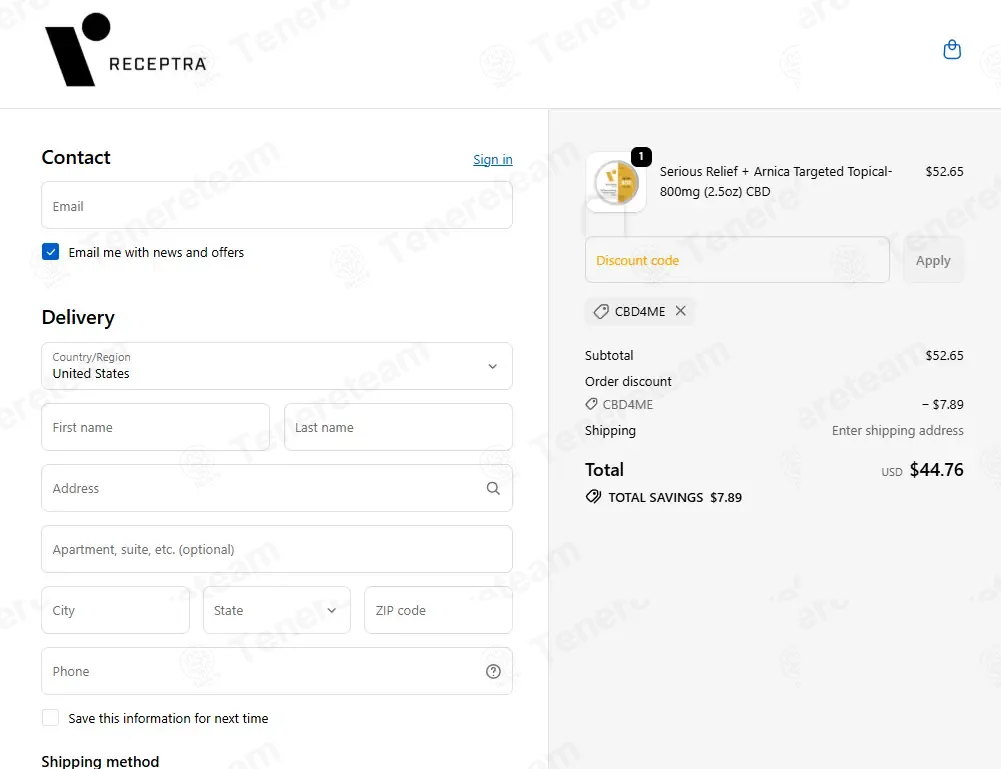Focus the Email input field
Viewport: 1001px width, 769px height.
pyautogui.click(x=276, y=205)
